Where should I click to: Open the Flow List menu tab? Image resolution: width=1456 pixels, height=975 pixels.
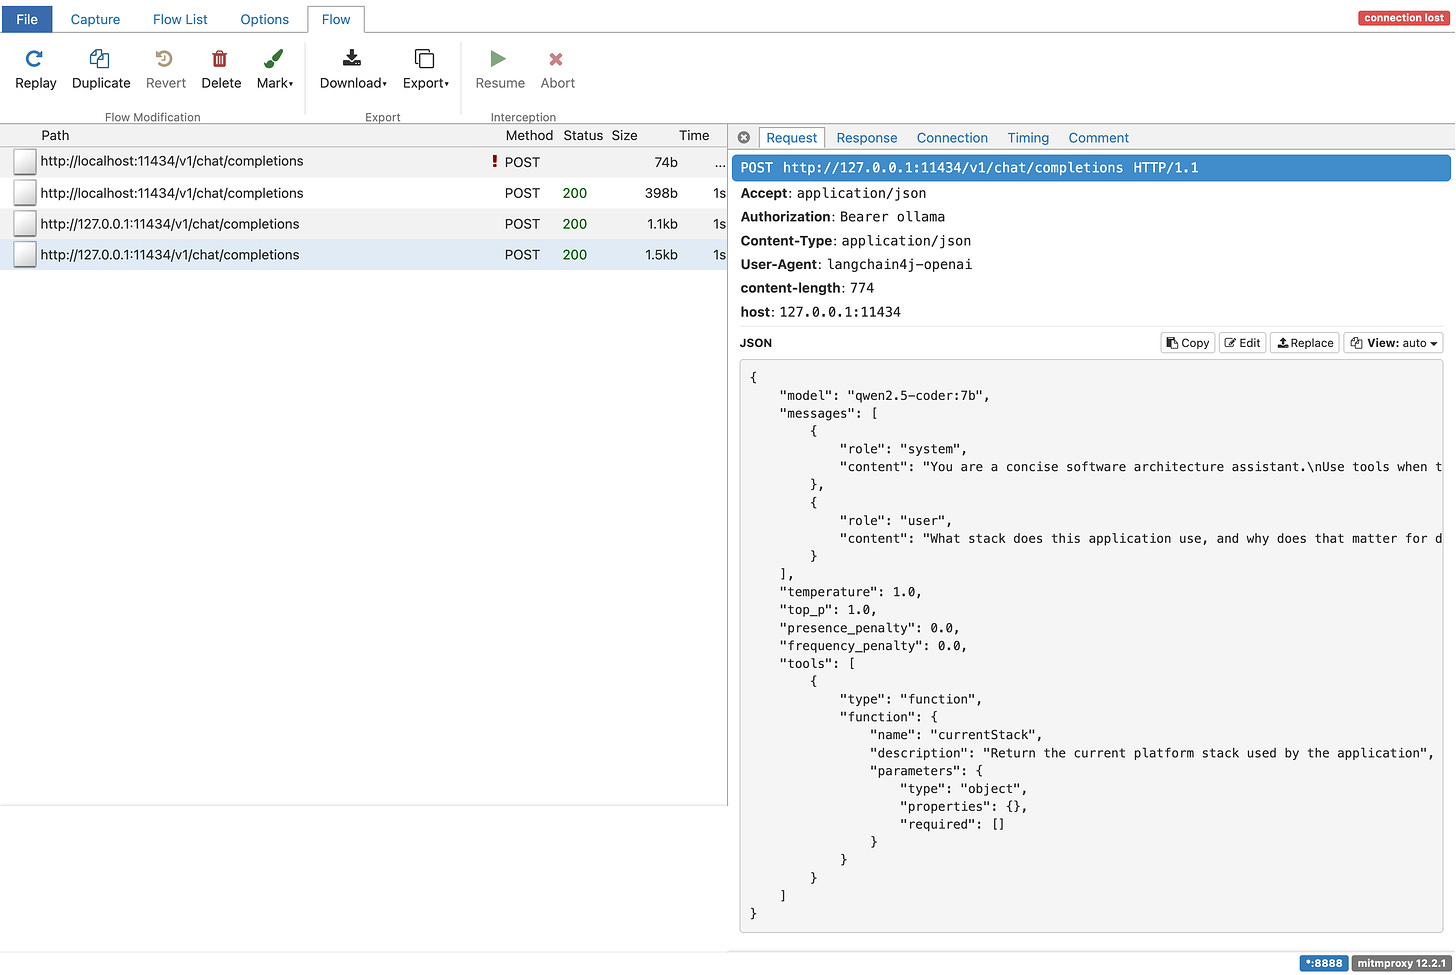[x=180, y=19]
